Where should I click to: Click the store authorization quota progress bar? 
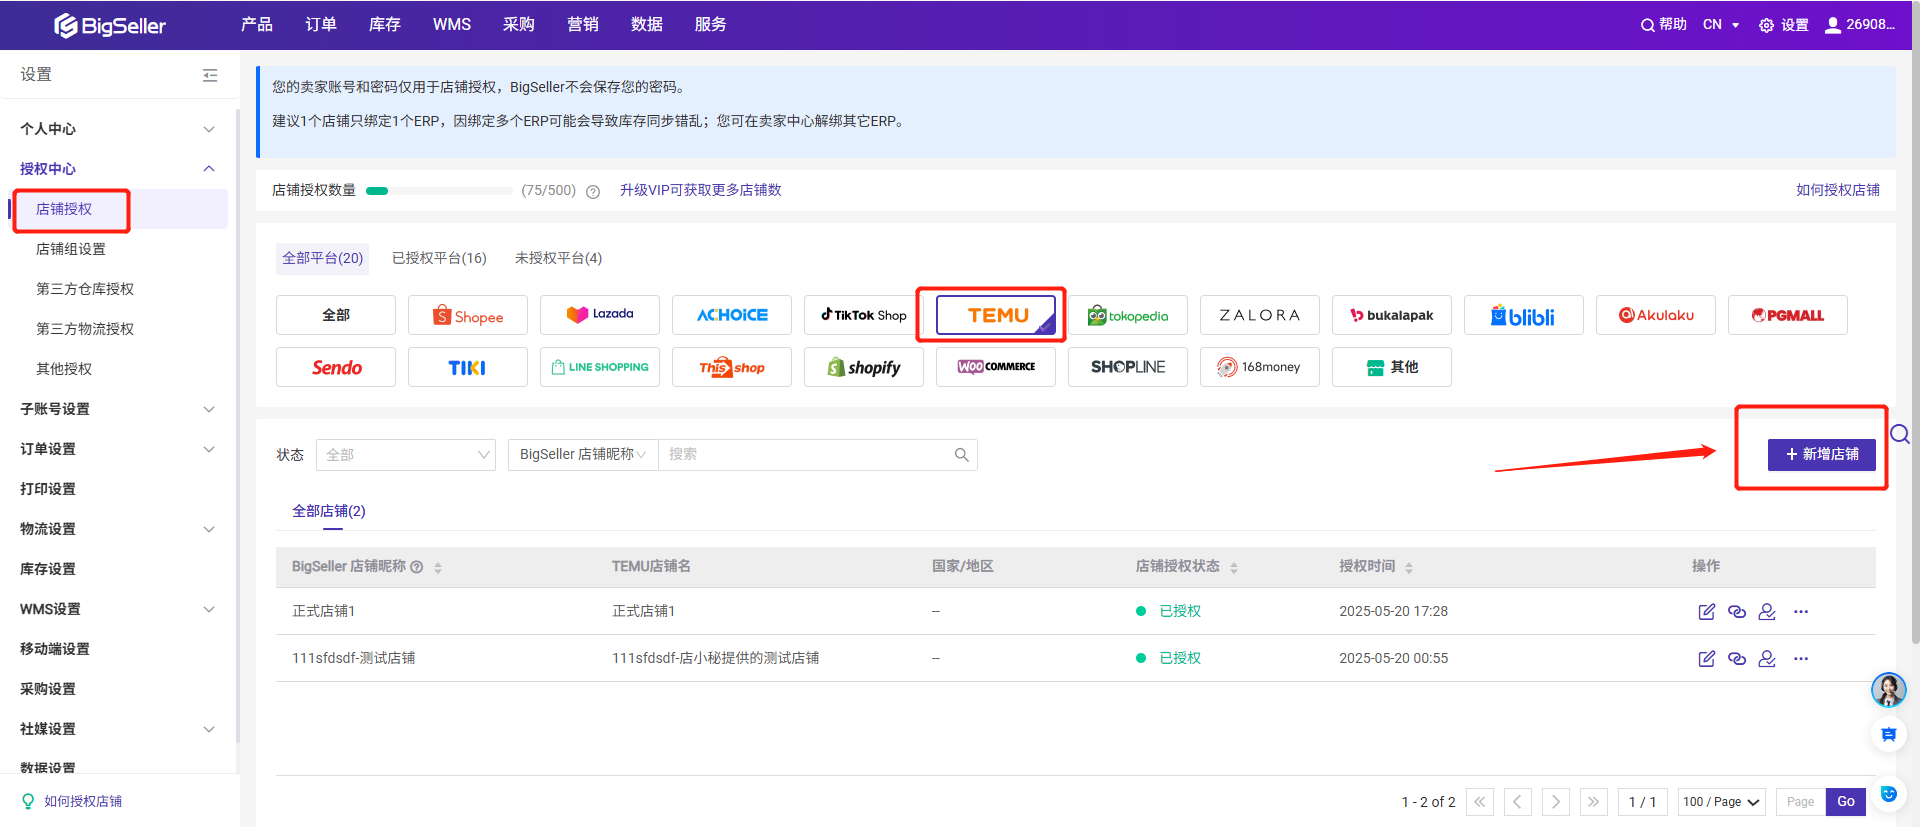(439, 190)
